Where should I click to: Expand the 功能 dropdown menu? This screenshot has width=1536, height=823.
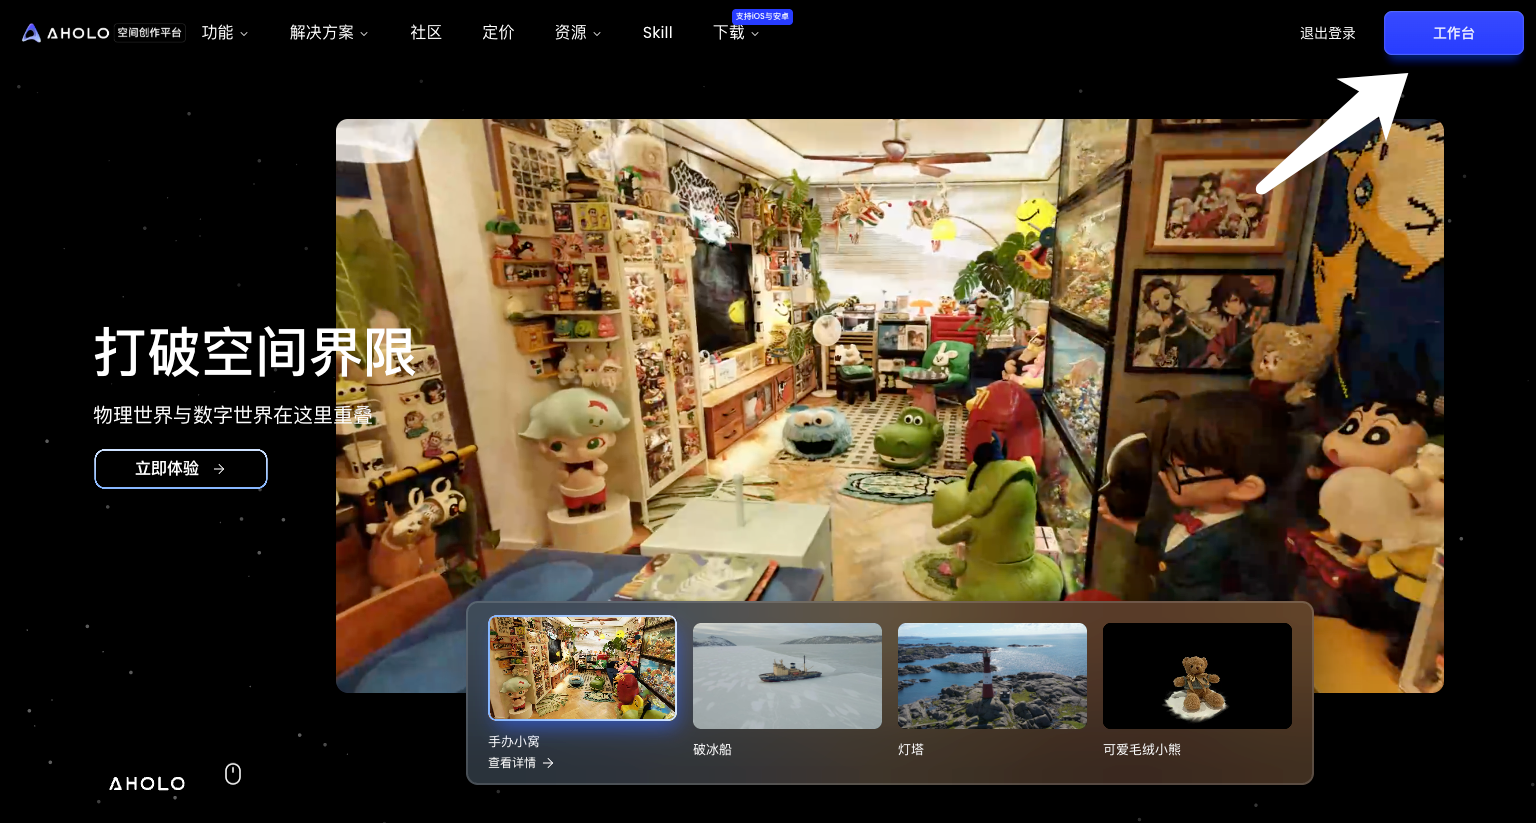pos(225,33)
